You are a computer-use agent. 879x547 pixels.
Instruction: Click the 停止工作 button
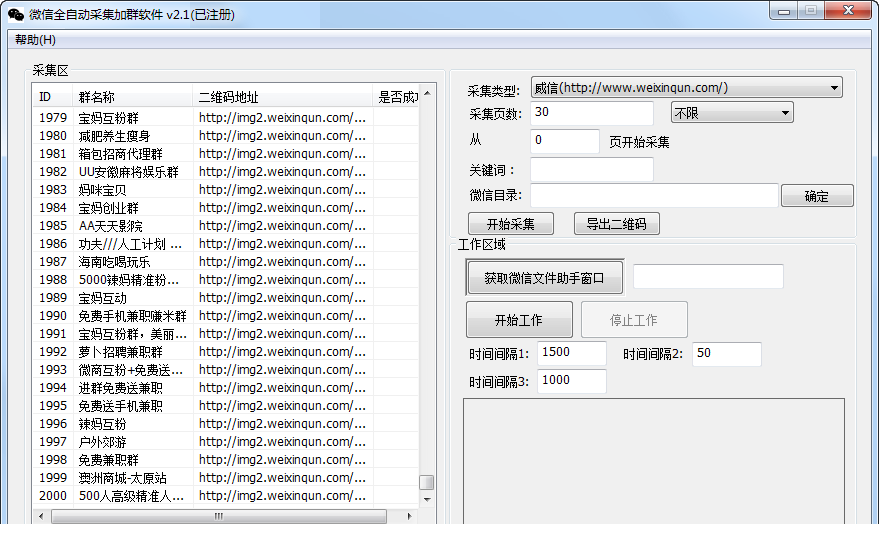pos(634,319)
